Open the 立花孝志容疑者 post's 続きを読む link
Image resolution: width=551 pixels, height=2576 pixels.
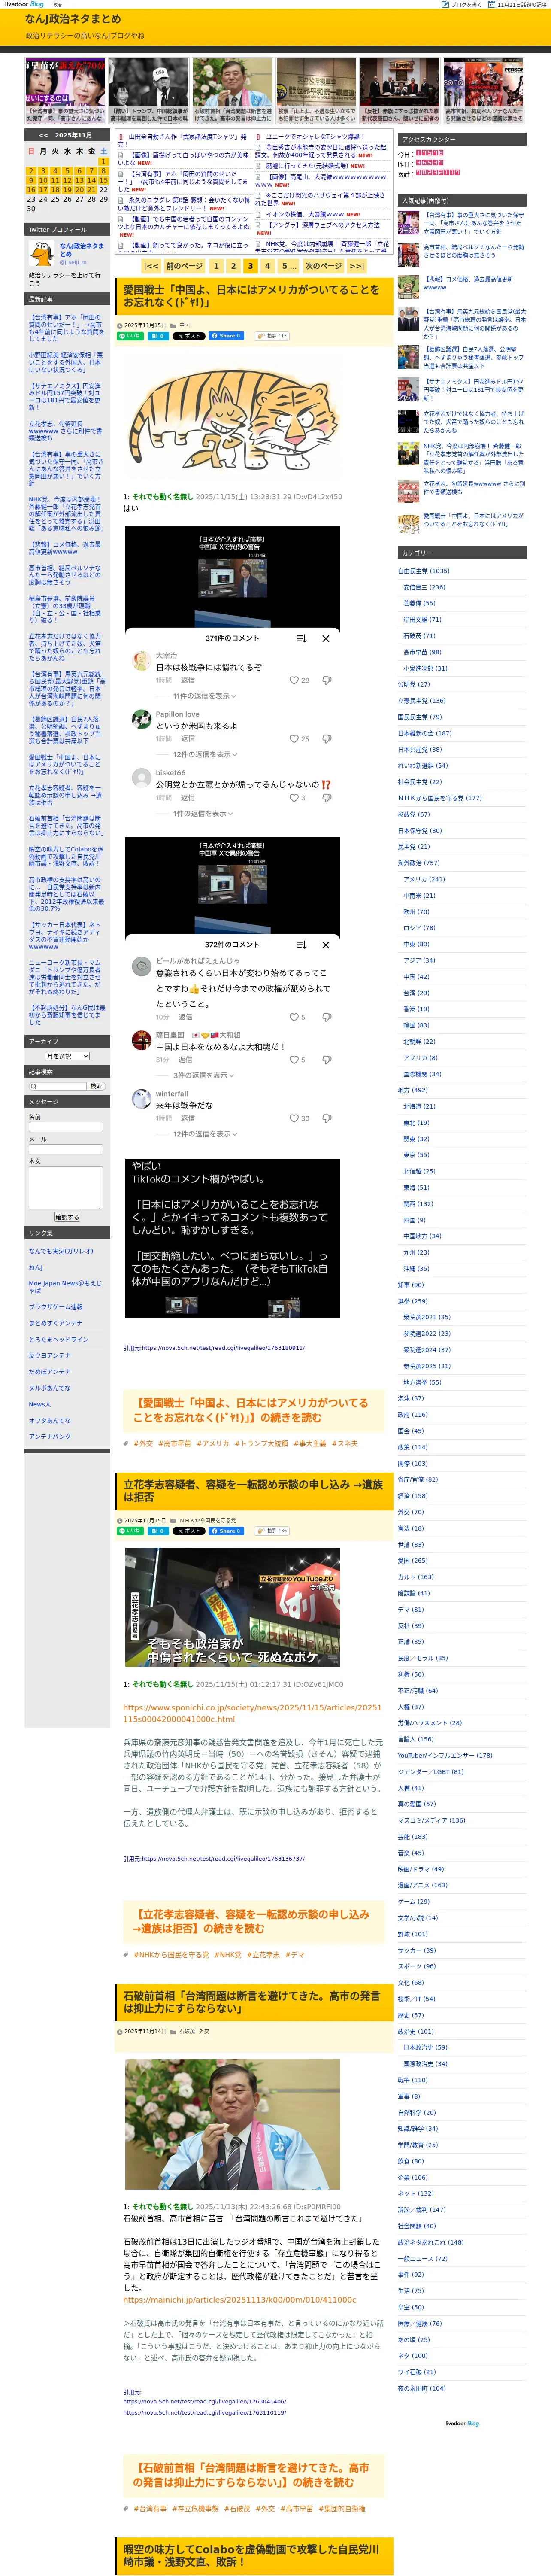pyautogui.click(x=251, y=1921)
